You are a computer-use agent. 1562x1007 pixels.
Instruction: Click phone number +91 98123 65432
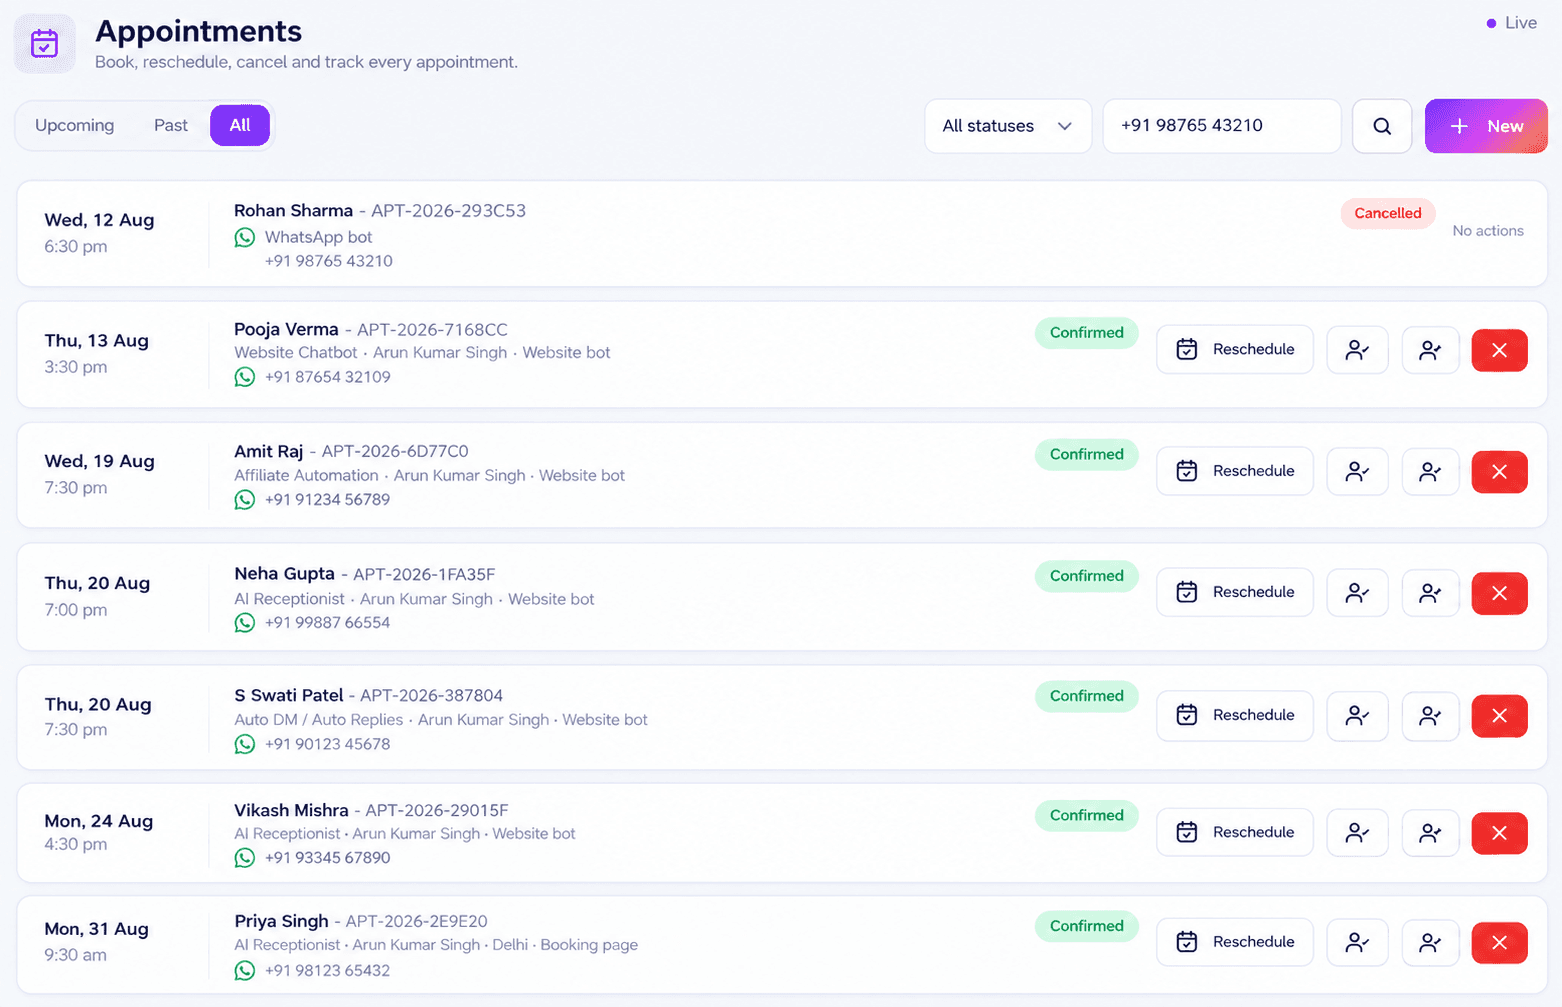coord(327,971)
